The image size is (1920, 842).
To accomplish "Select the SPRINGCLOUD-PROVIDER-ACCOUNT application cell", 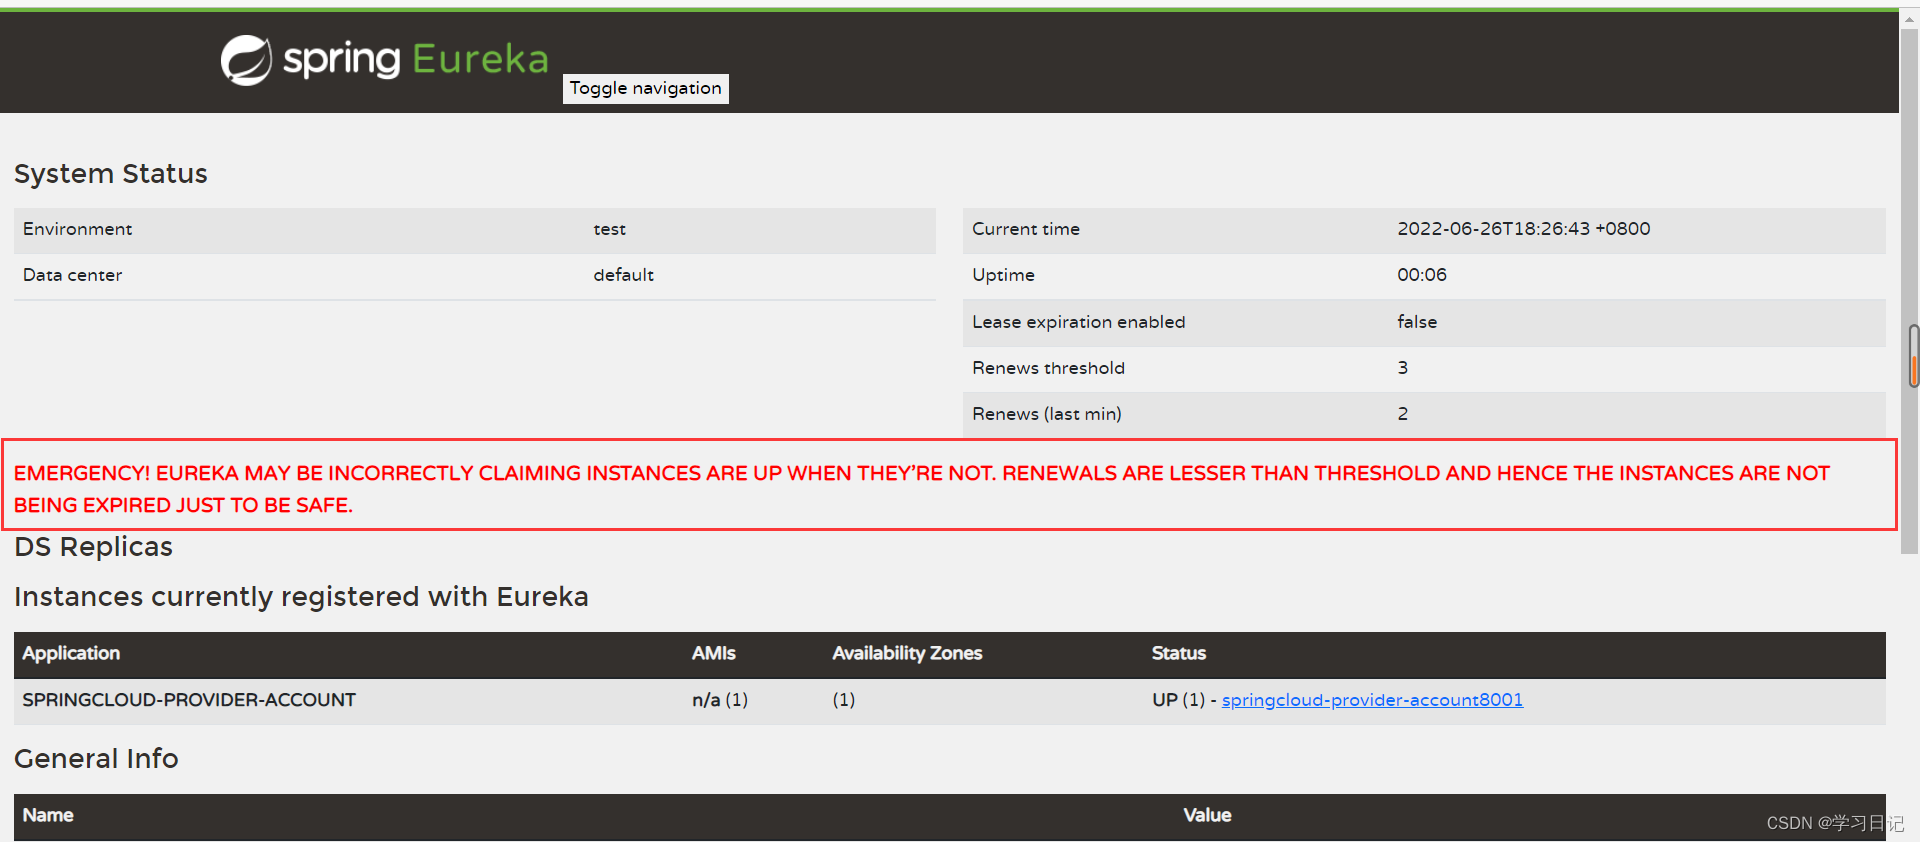I will click(189, 700).
